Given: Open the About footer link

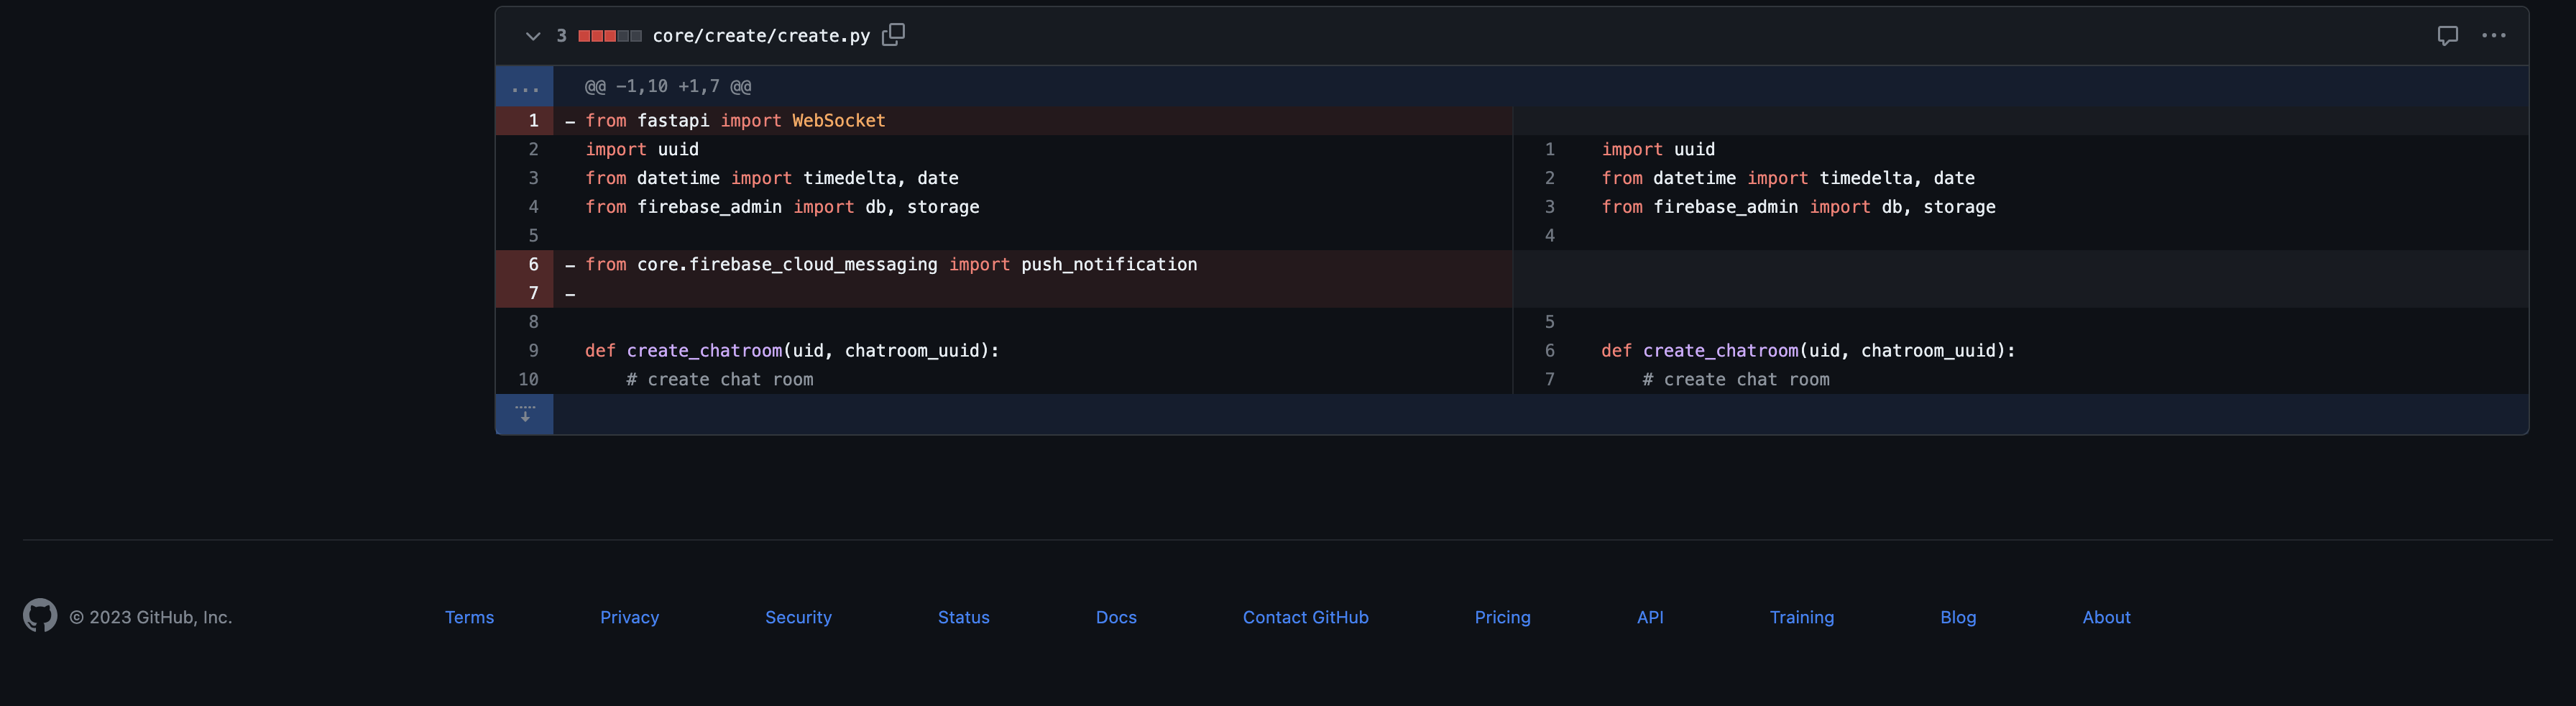Looking at the screenshot, I should [x=2106, y=617].
